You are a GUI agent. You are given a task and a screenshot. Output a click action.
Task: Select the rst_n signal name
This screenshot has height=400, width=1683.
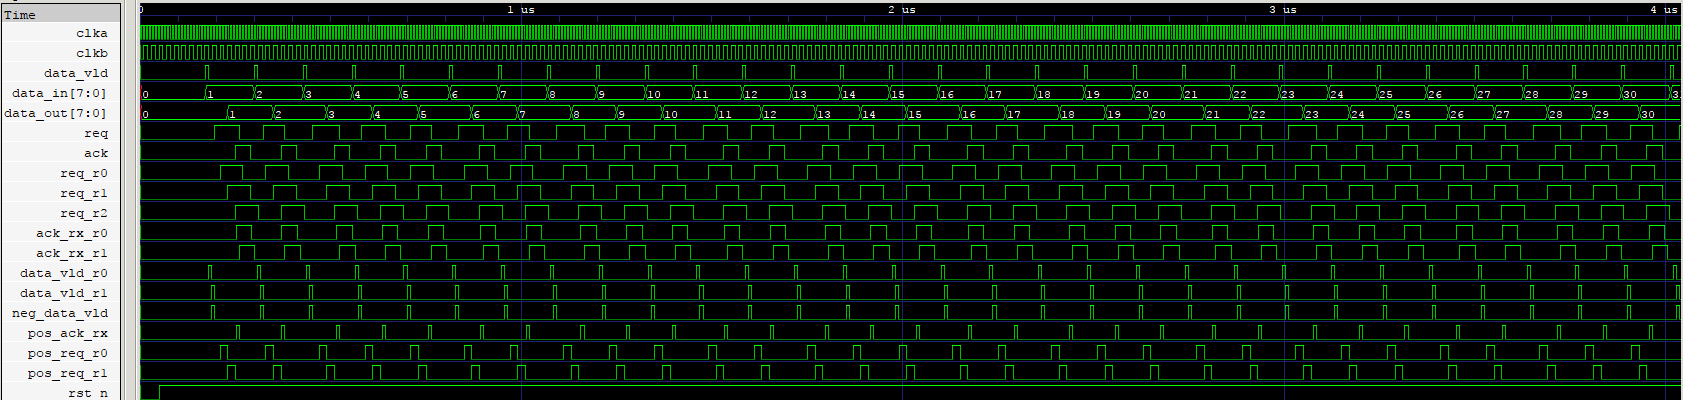click(88, 393)
